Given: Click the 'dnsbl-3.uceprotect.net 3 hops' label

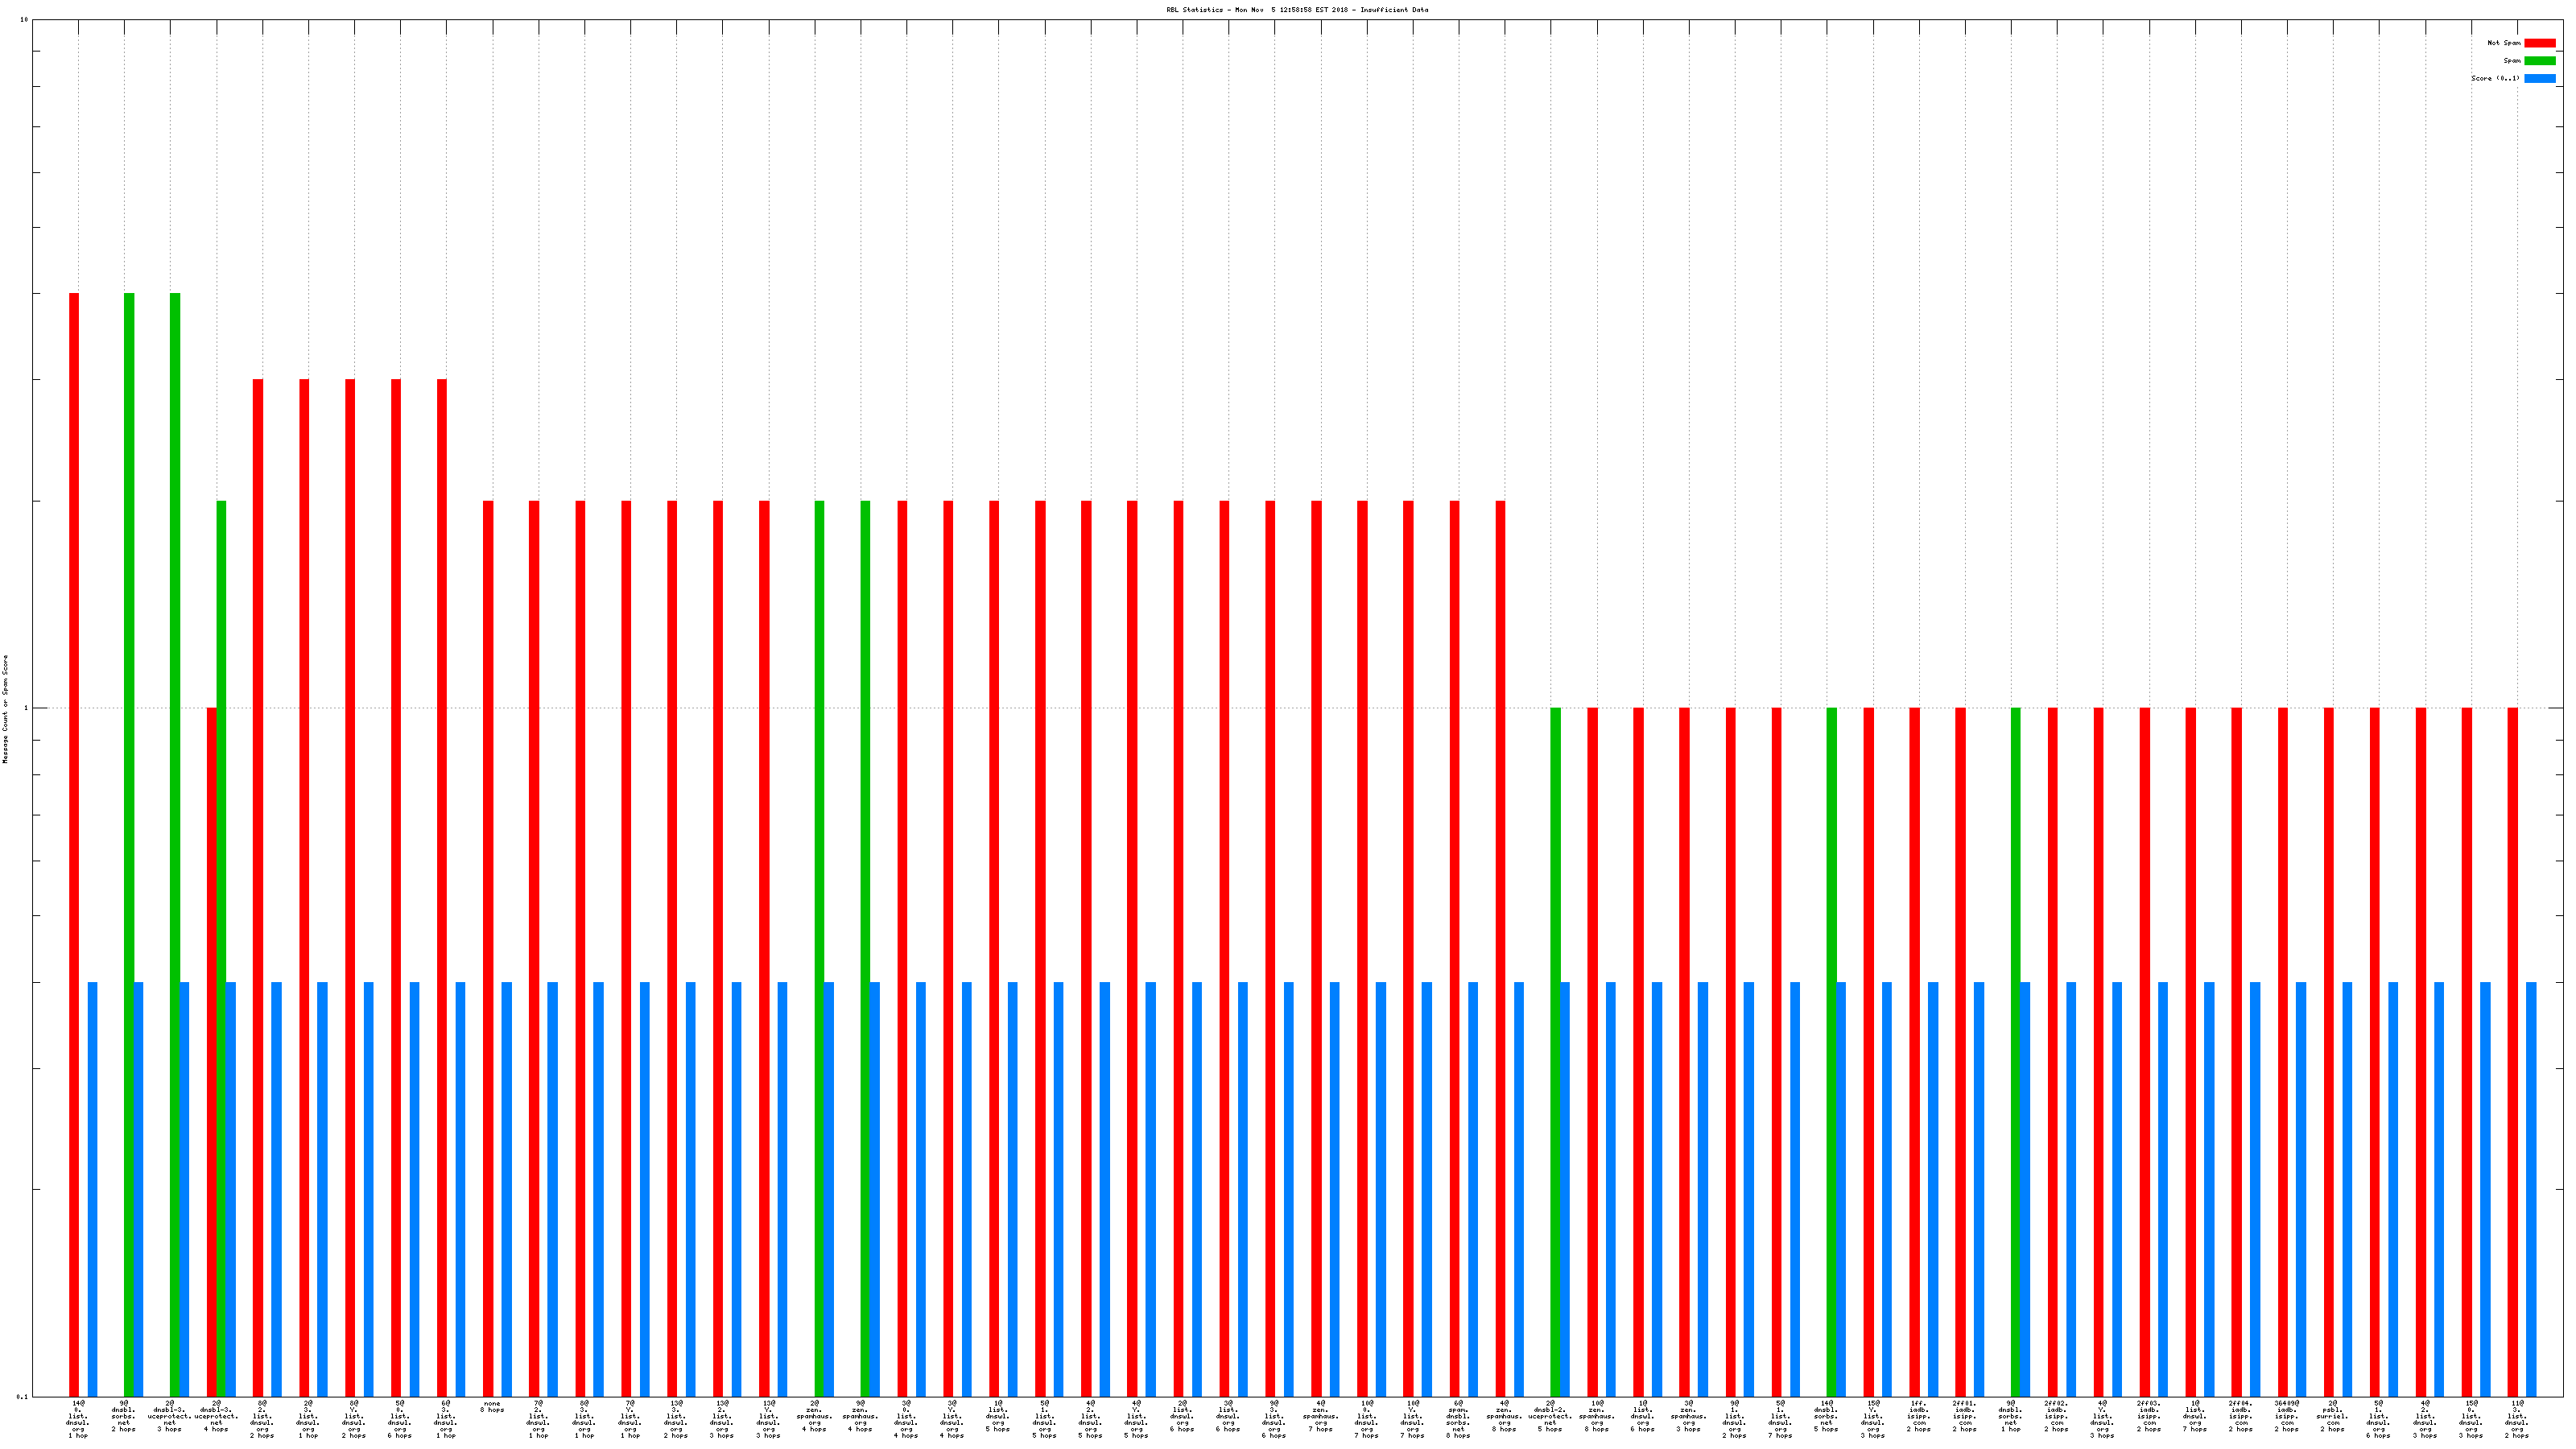Looking at the screenshot, I should pyautogui.click(x=170, y=1416).
